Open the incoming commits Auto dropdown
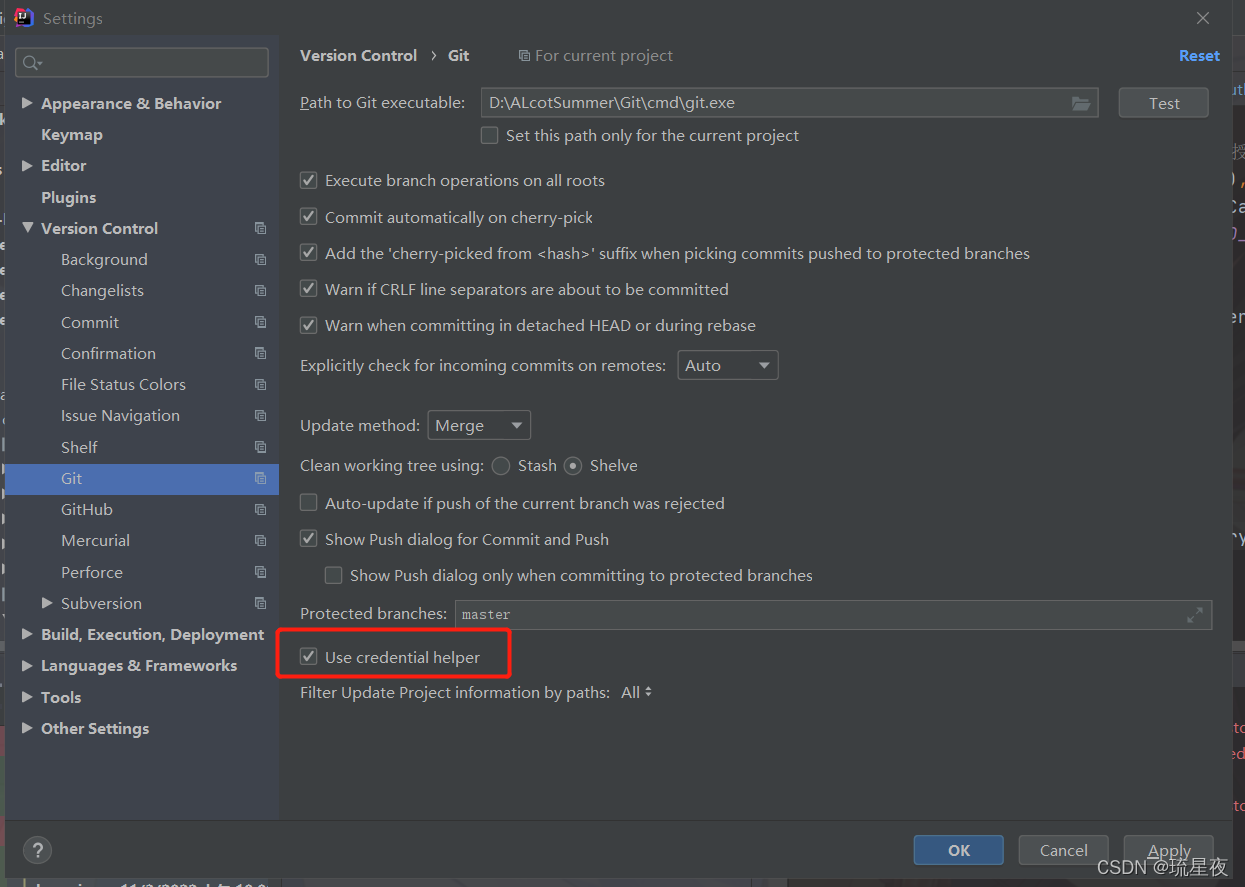The width and height of the screenshot is (1245, 887). [x=728, y=365]
